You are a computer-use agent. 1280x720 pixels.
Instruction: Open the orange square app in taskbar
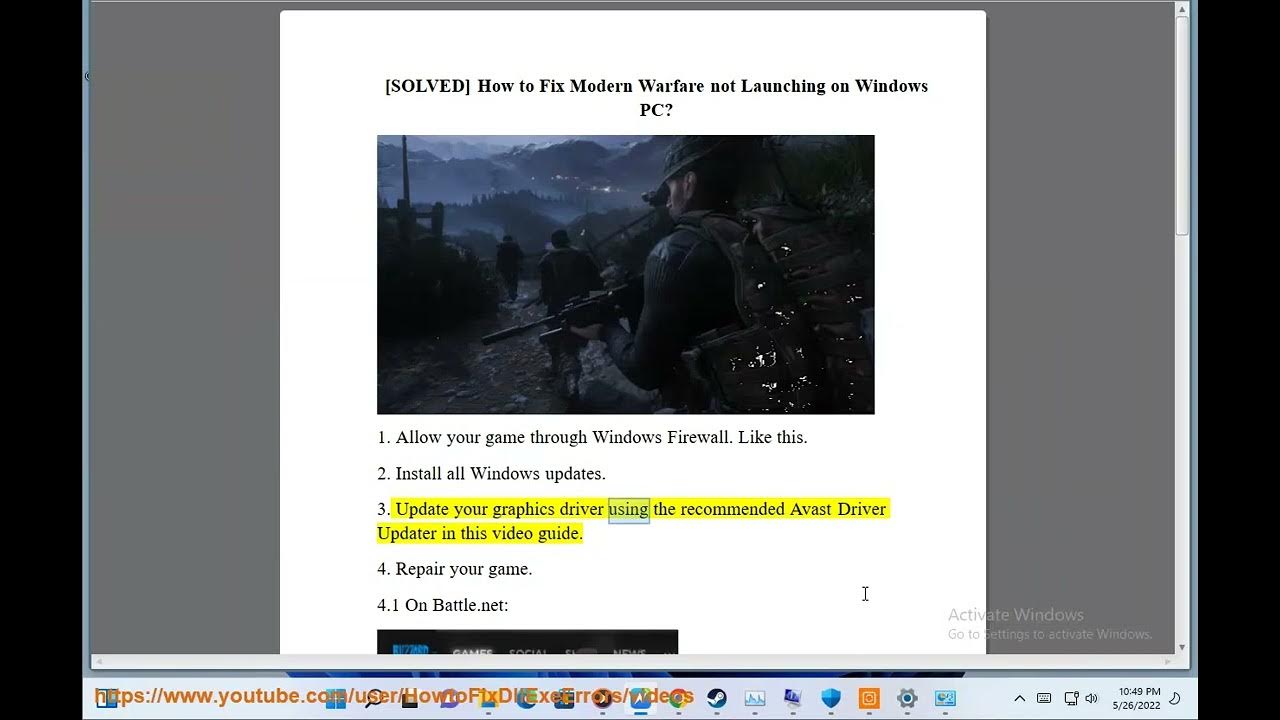click(869, 698)
